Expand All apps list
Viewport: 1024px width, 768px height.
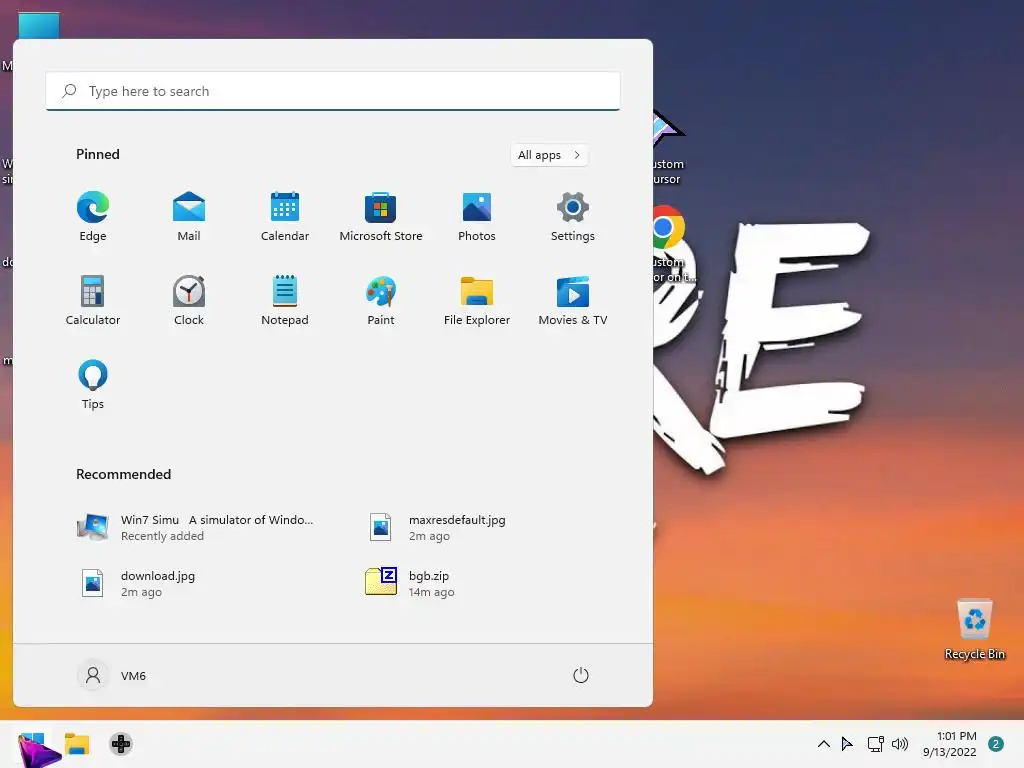click(x=549, y=155)
